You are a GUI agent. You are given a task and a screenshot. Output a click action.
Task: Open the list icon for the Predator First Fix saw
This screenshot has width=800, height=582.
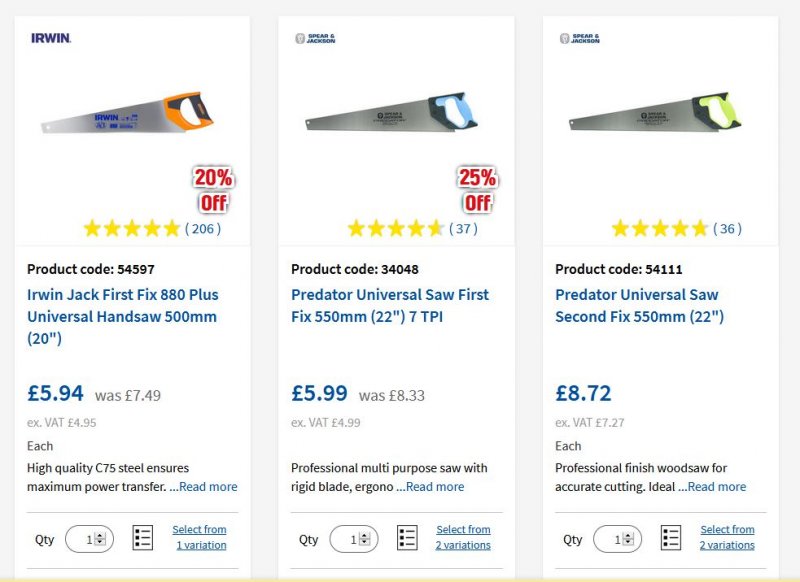point(407,538)
